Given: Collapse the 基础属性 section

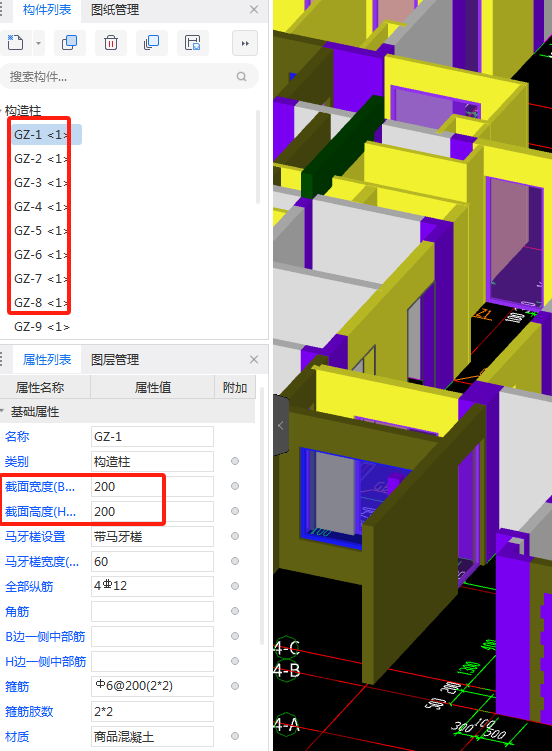Looking at the screenshot, I should click(x=2, y=411).
